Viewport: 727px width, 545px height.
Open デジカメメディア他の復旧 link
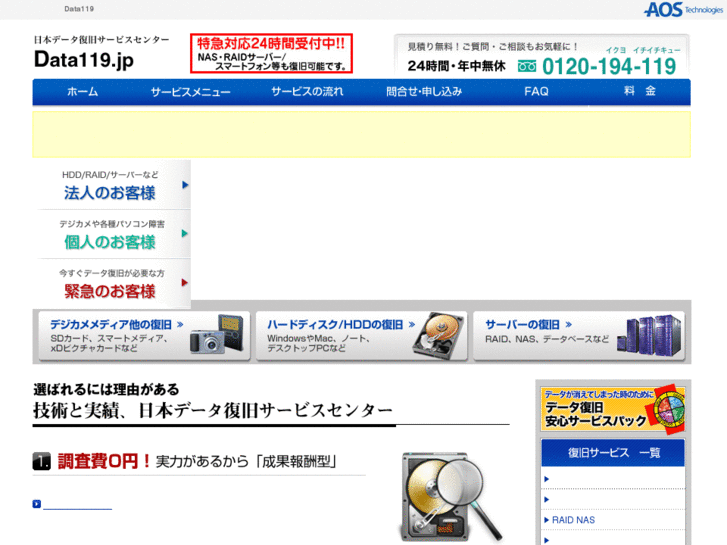coord(117,324)
